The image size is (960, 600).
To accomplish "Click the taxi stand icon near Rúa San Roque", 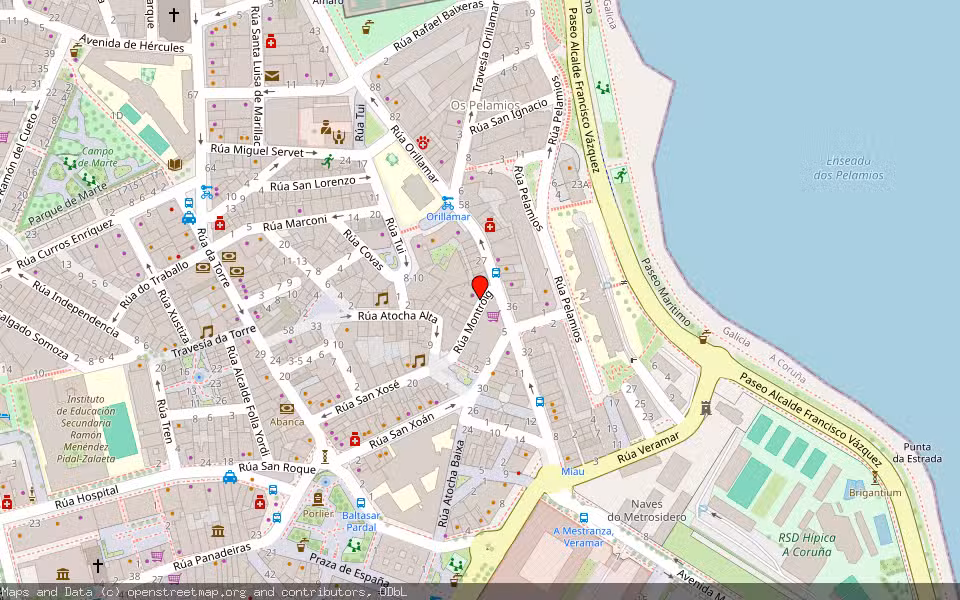I will tap(230, 477).
